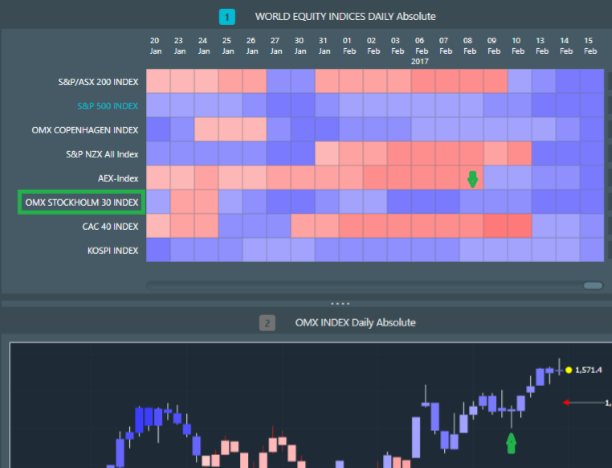This screenshot has height=468, width=612.
Task: Click the 15 Feb column header
Action: [x=590, y=46]
